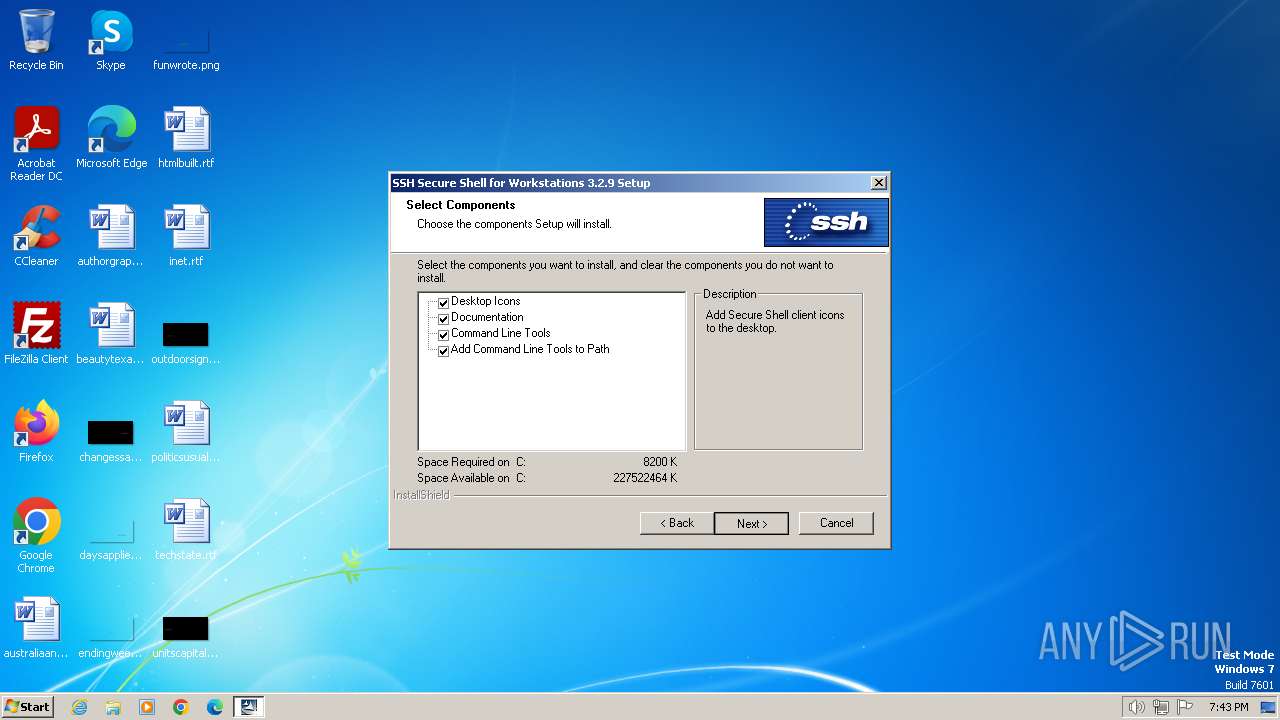Activate the setup installer taskbar button
Viewport: 1280px width, 720px height.
(x=249, y=707)
